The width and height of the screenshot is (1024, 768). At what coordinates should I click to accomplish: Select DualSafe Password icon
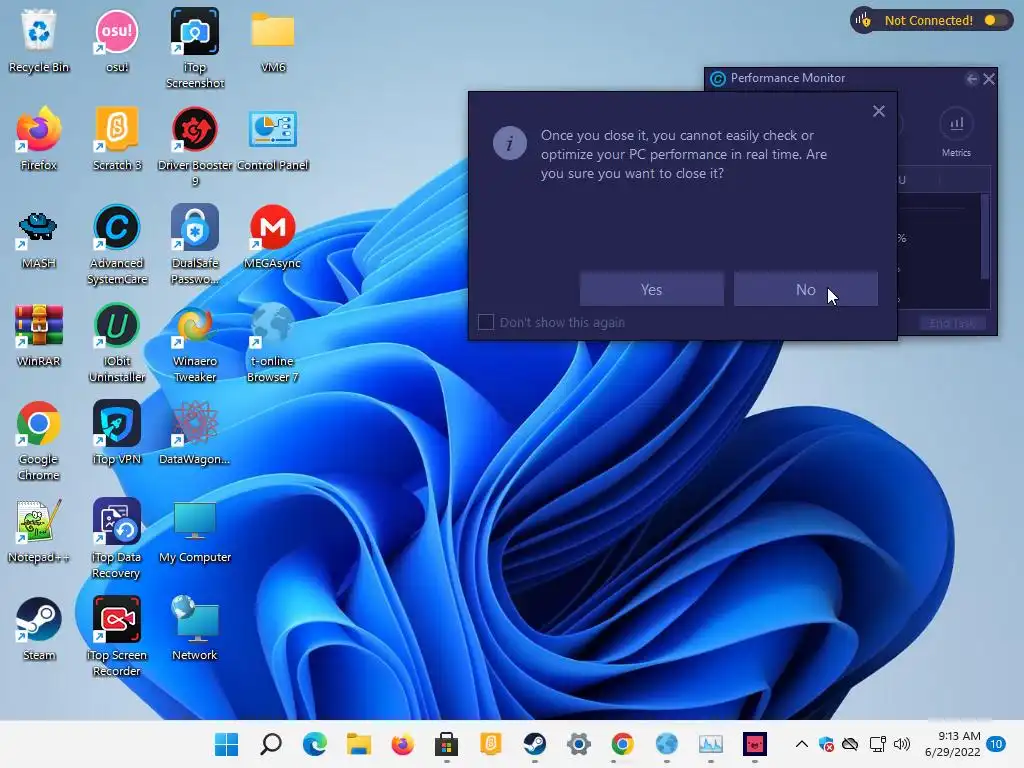pos(195,245)
